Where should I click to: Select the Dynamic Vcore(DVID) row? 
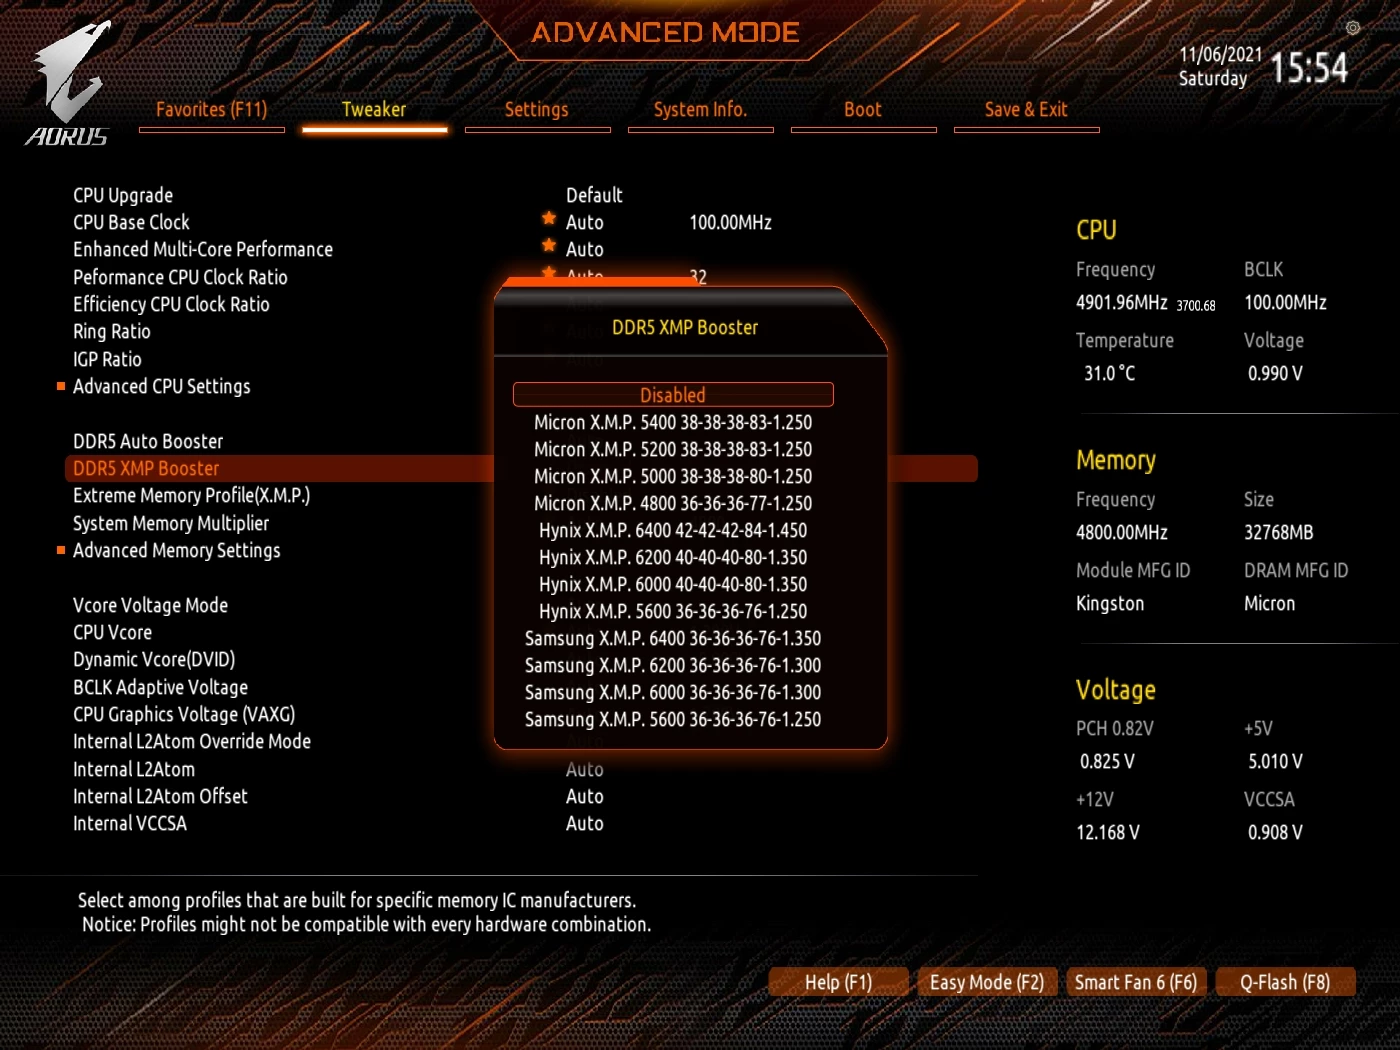154,659
